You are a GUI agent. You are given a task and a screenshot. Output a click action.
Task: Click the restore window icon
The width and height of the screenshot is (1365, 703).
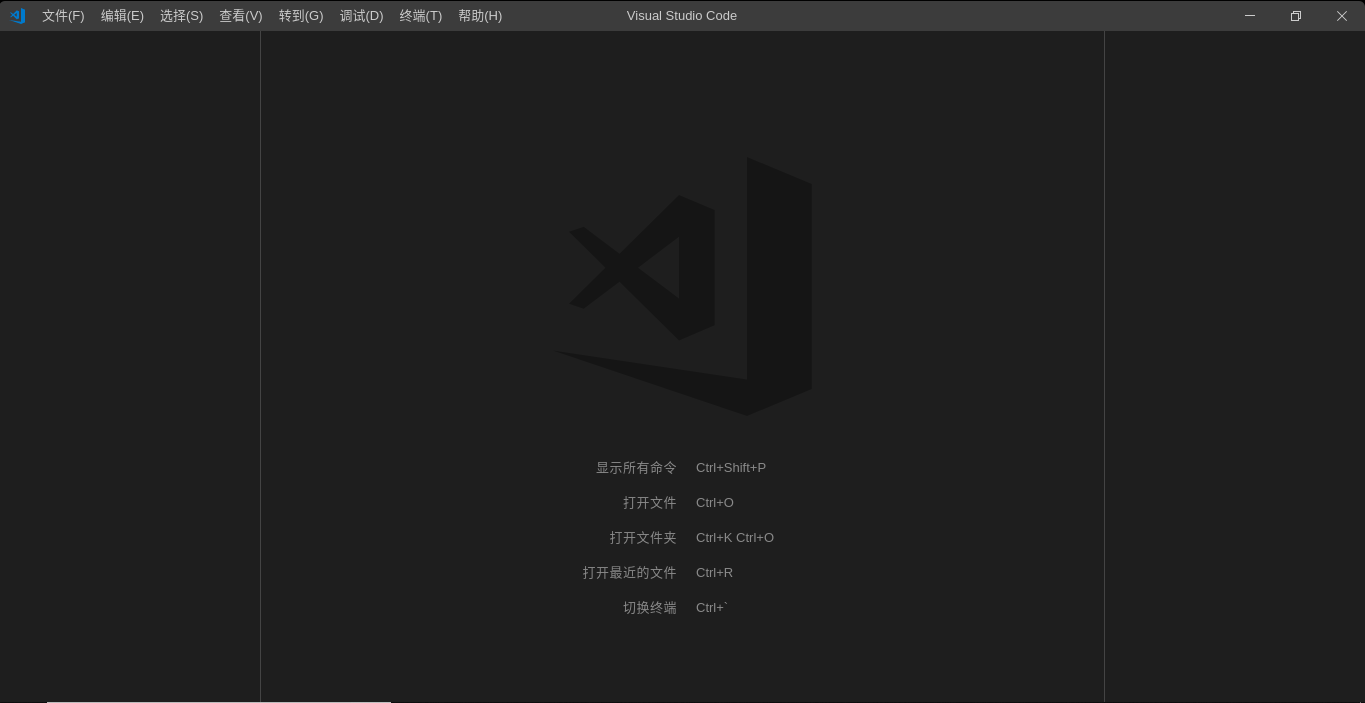(x=1295, y=15)
